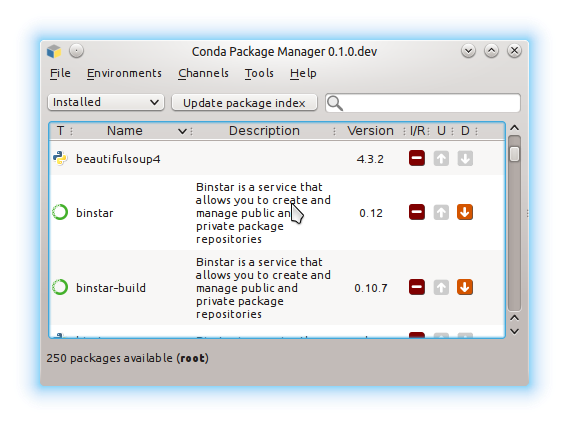Downgrade the binstar-build package

tap(465, 287)
